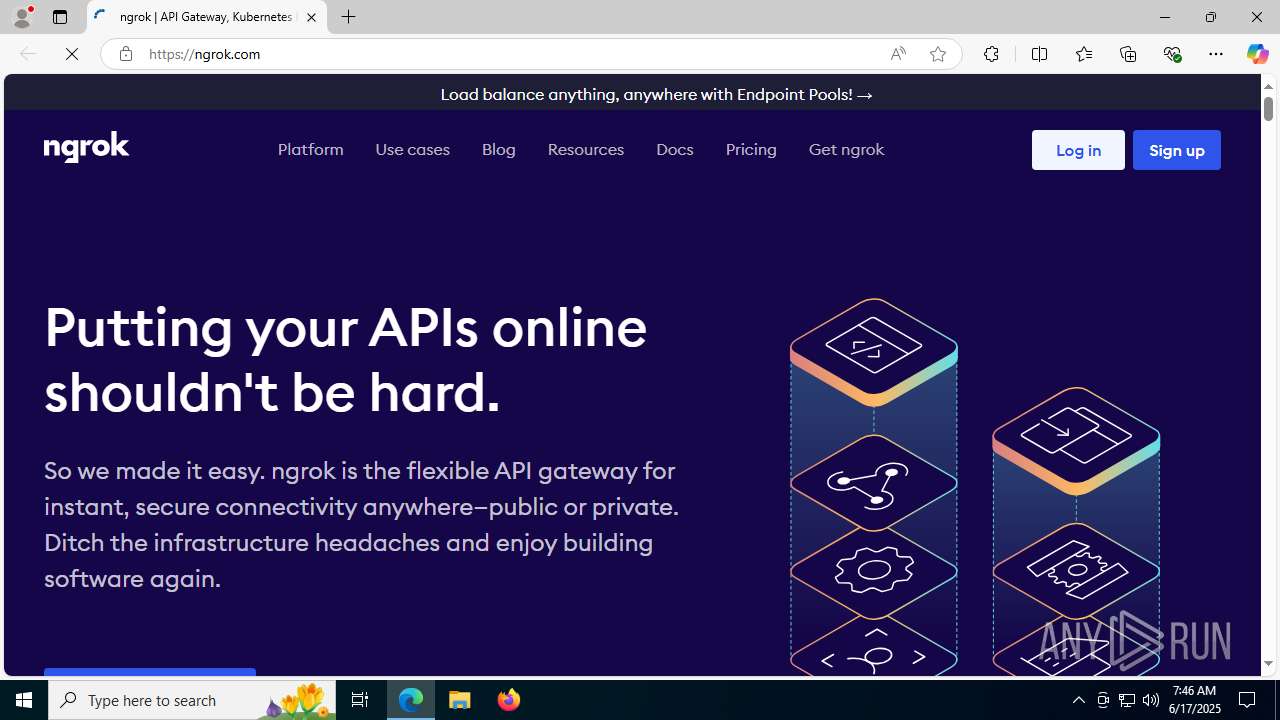This screenshot has width=1280, height=720.
Task: Click scrollbar down arrow
Action: coord(1268,664)
